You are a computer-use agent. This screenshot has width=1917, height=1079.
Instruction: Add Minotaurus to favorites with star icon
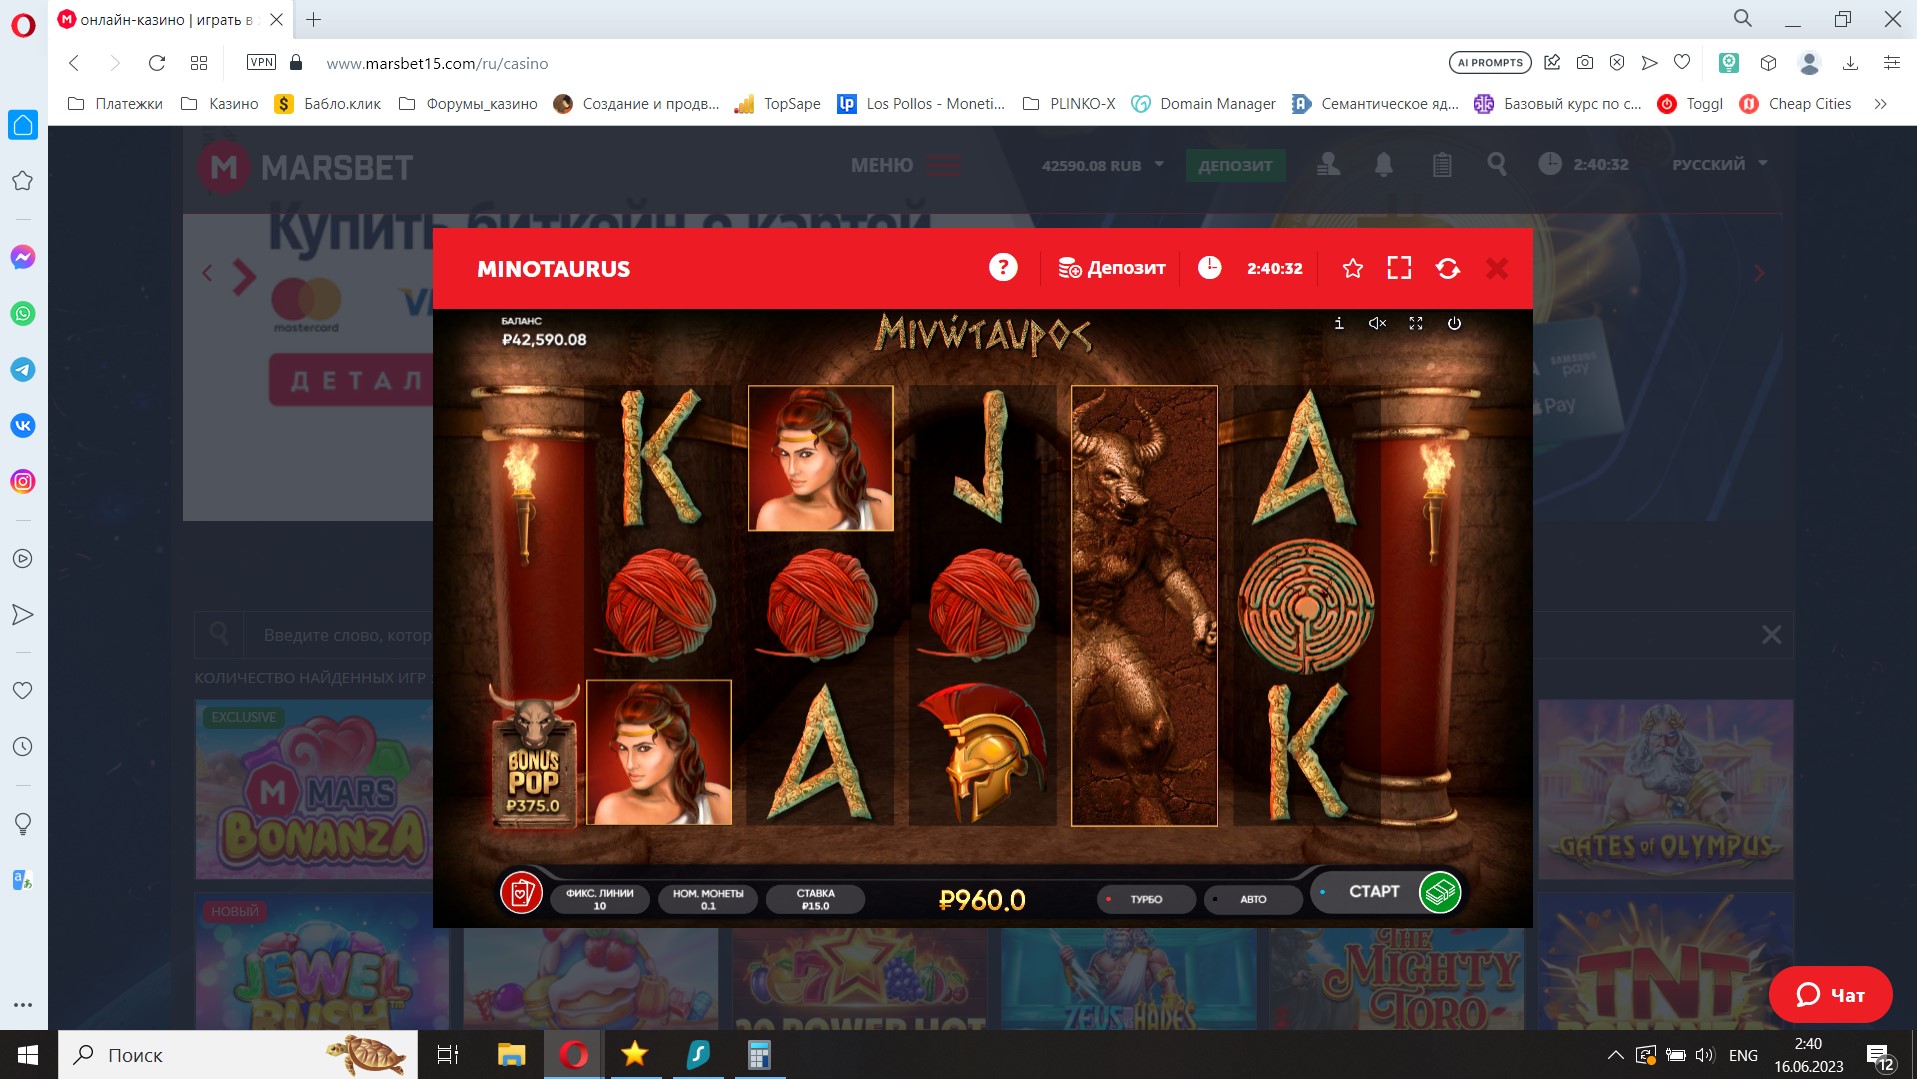[1352, 268]
